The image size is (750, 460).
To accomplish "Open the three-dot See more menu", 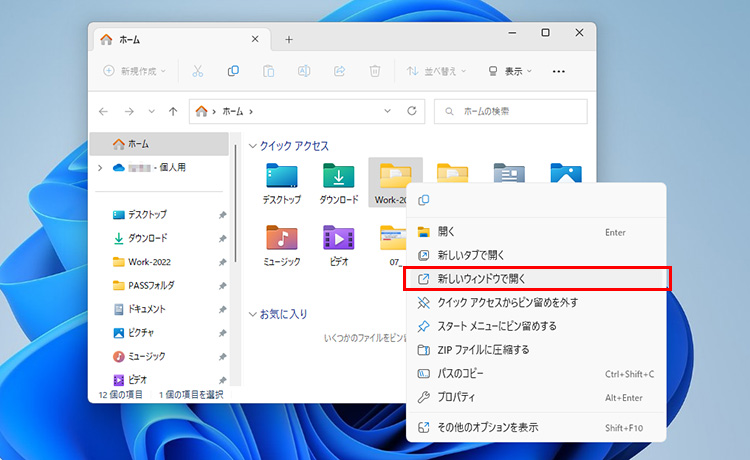I will pos(558,71).
